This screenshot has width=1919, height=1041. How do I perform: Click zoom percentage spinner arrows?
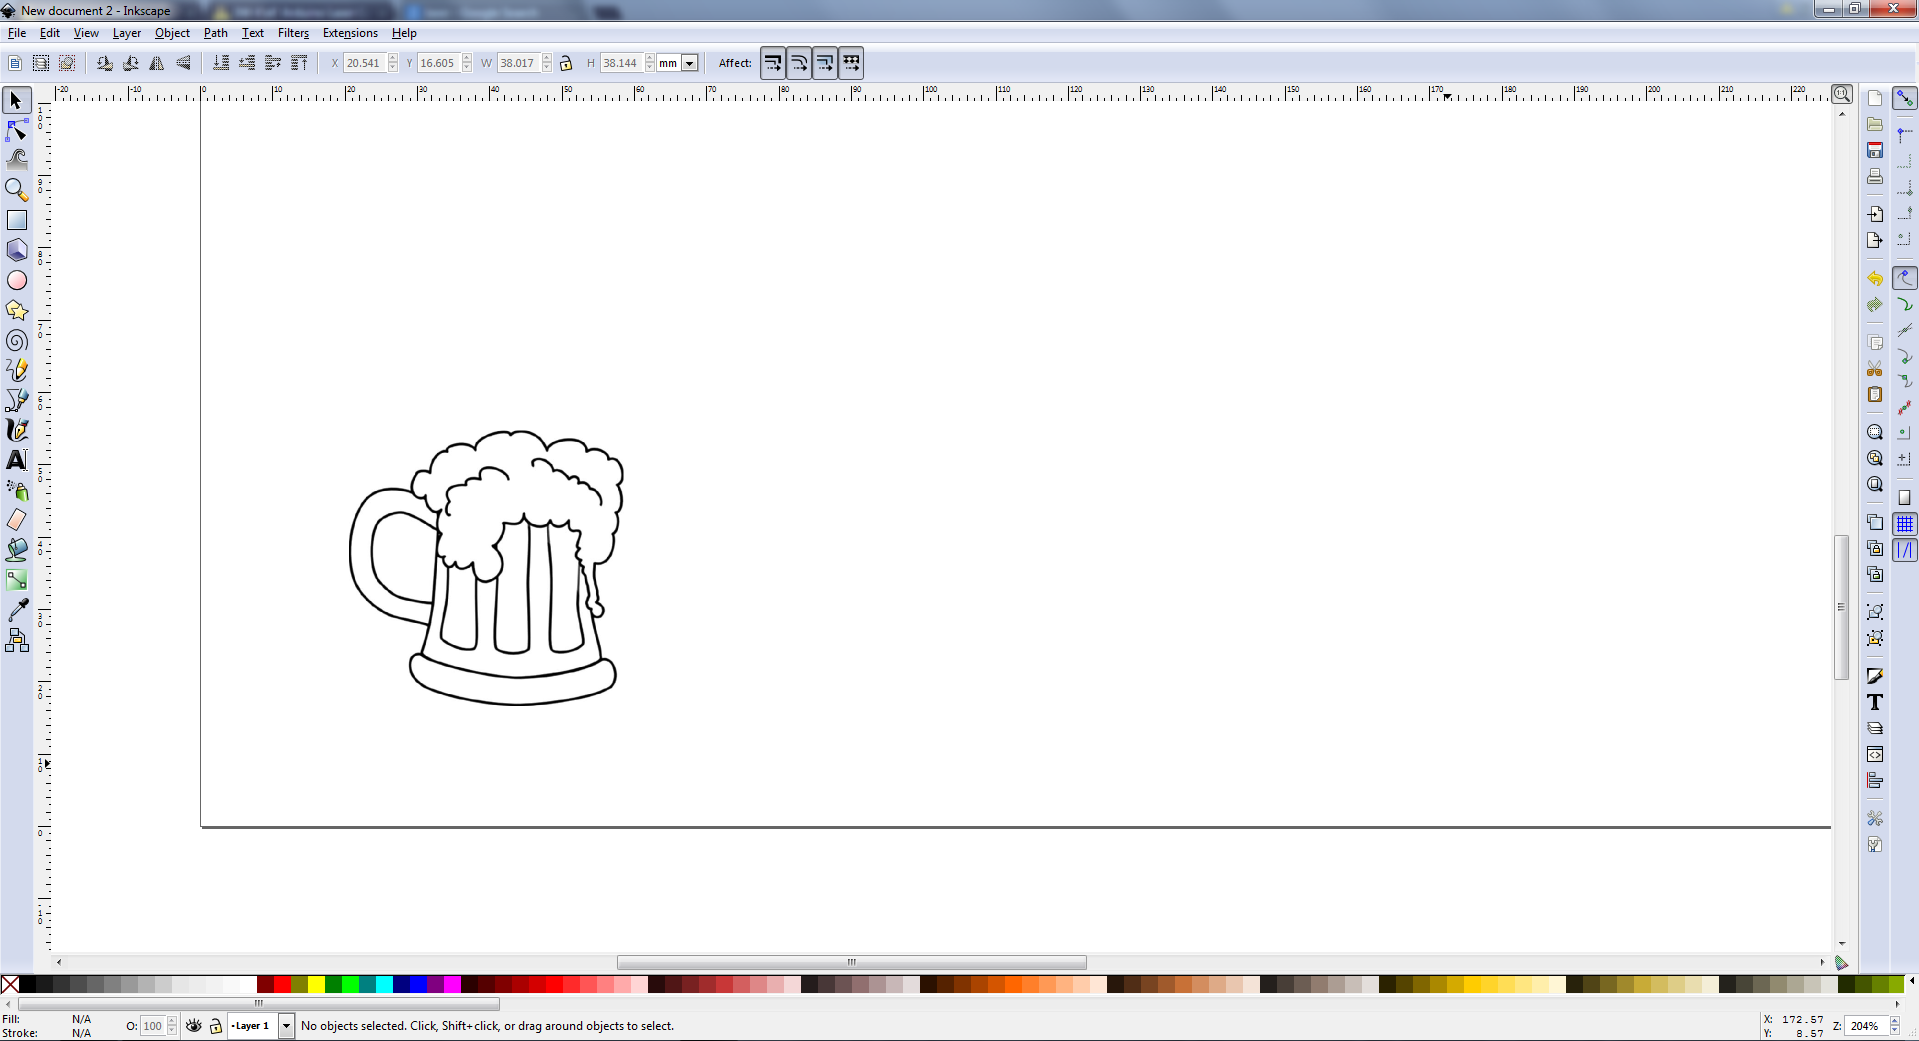click(x=1895, y=1026)
